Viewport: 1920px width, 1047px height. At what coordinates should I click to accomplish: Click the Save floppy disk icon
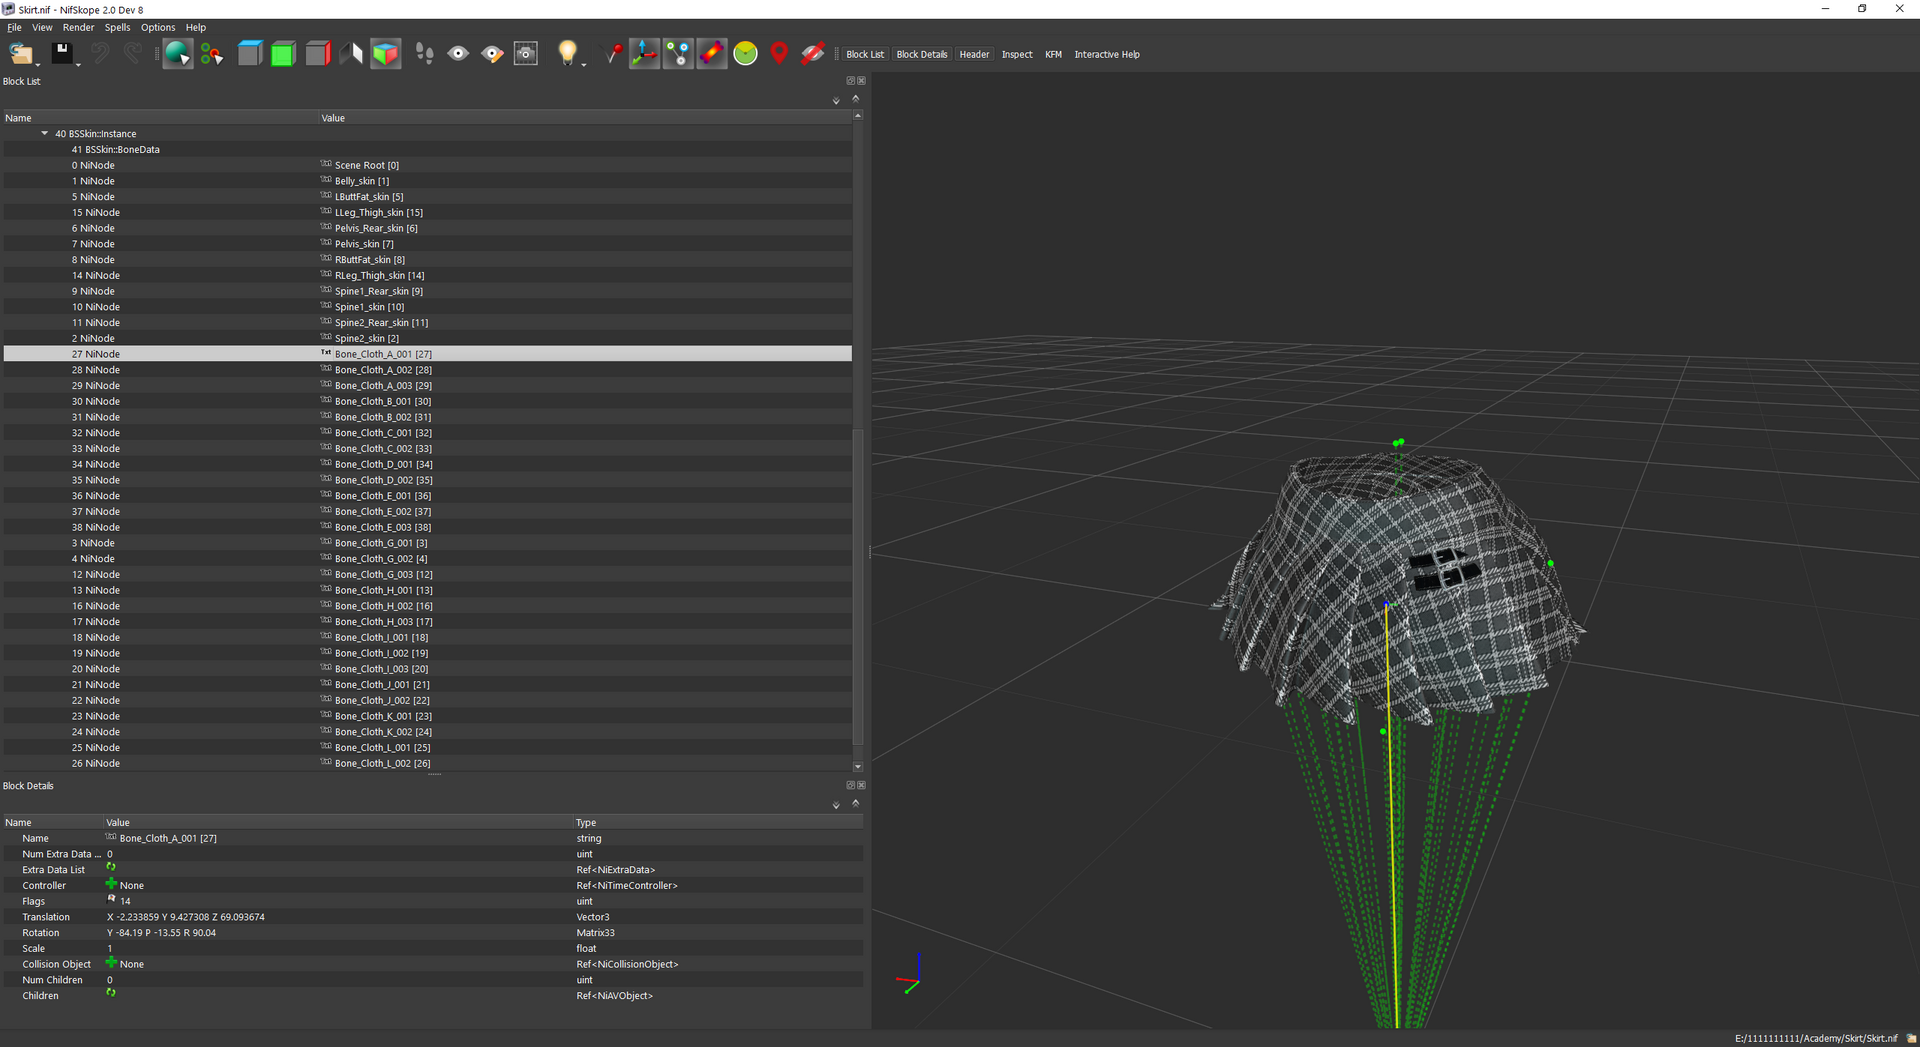point(62,53)
